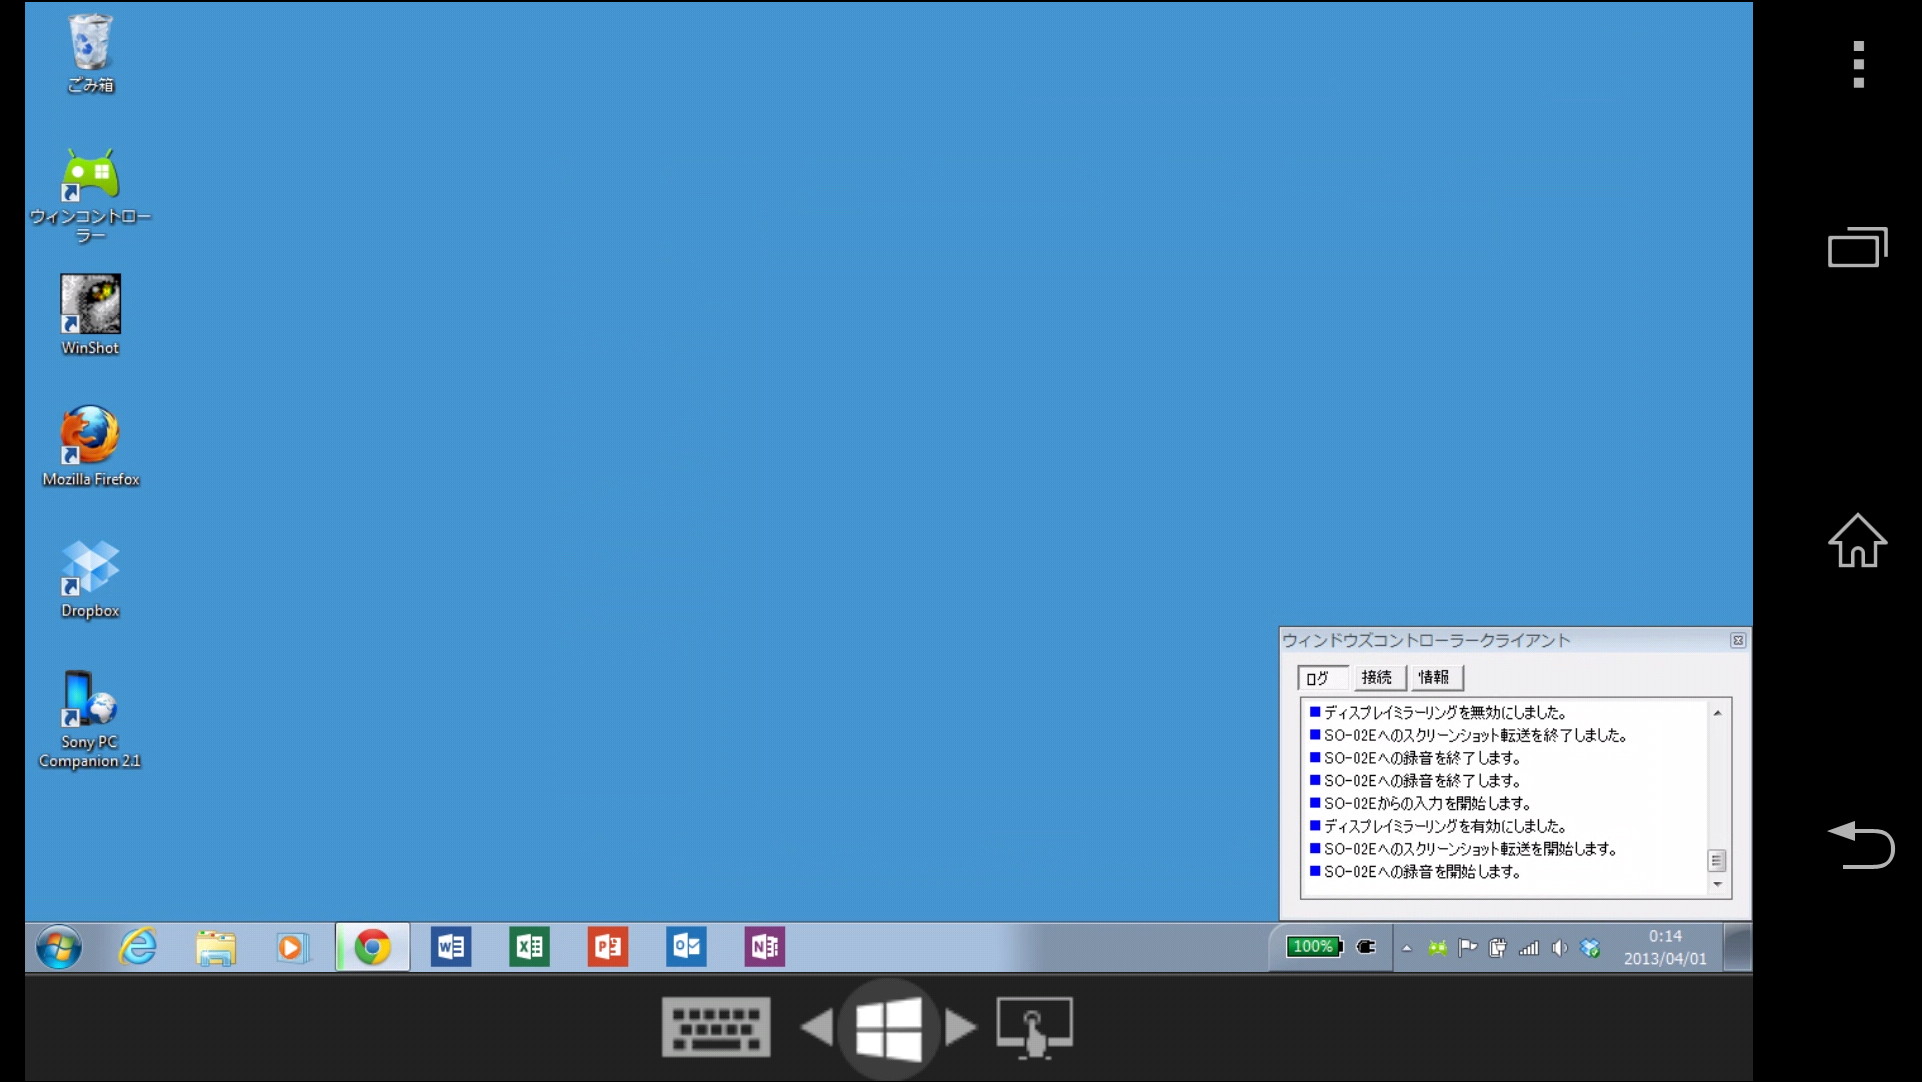Click the Google Chrome taskbar icon
This screenshot has height=1082, width=1922.
coord(372,947)
